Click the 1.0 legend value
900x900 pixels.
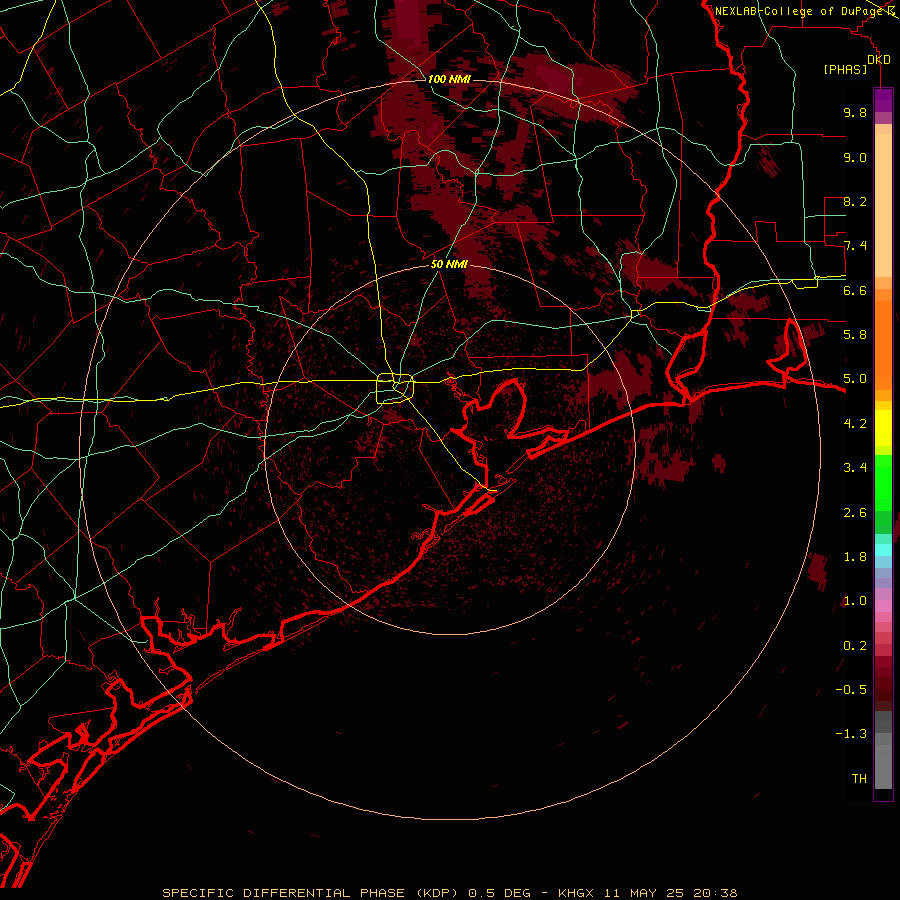pyautogui.click(x=855, y=601)
